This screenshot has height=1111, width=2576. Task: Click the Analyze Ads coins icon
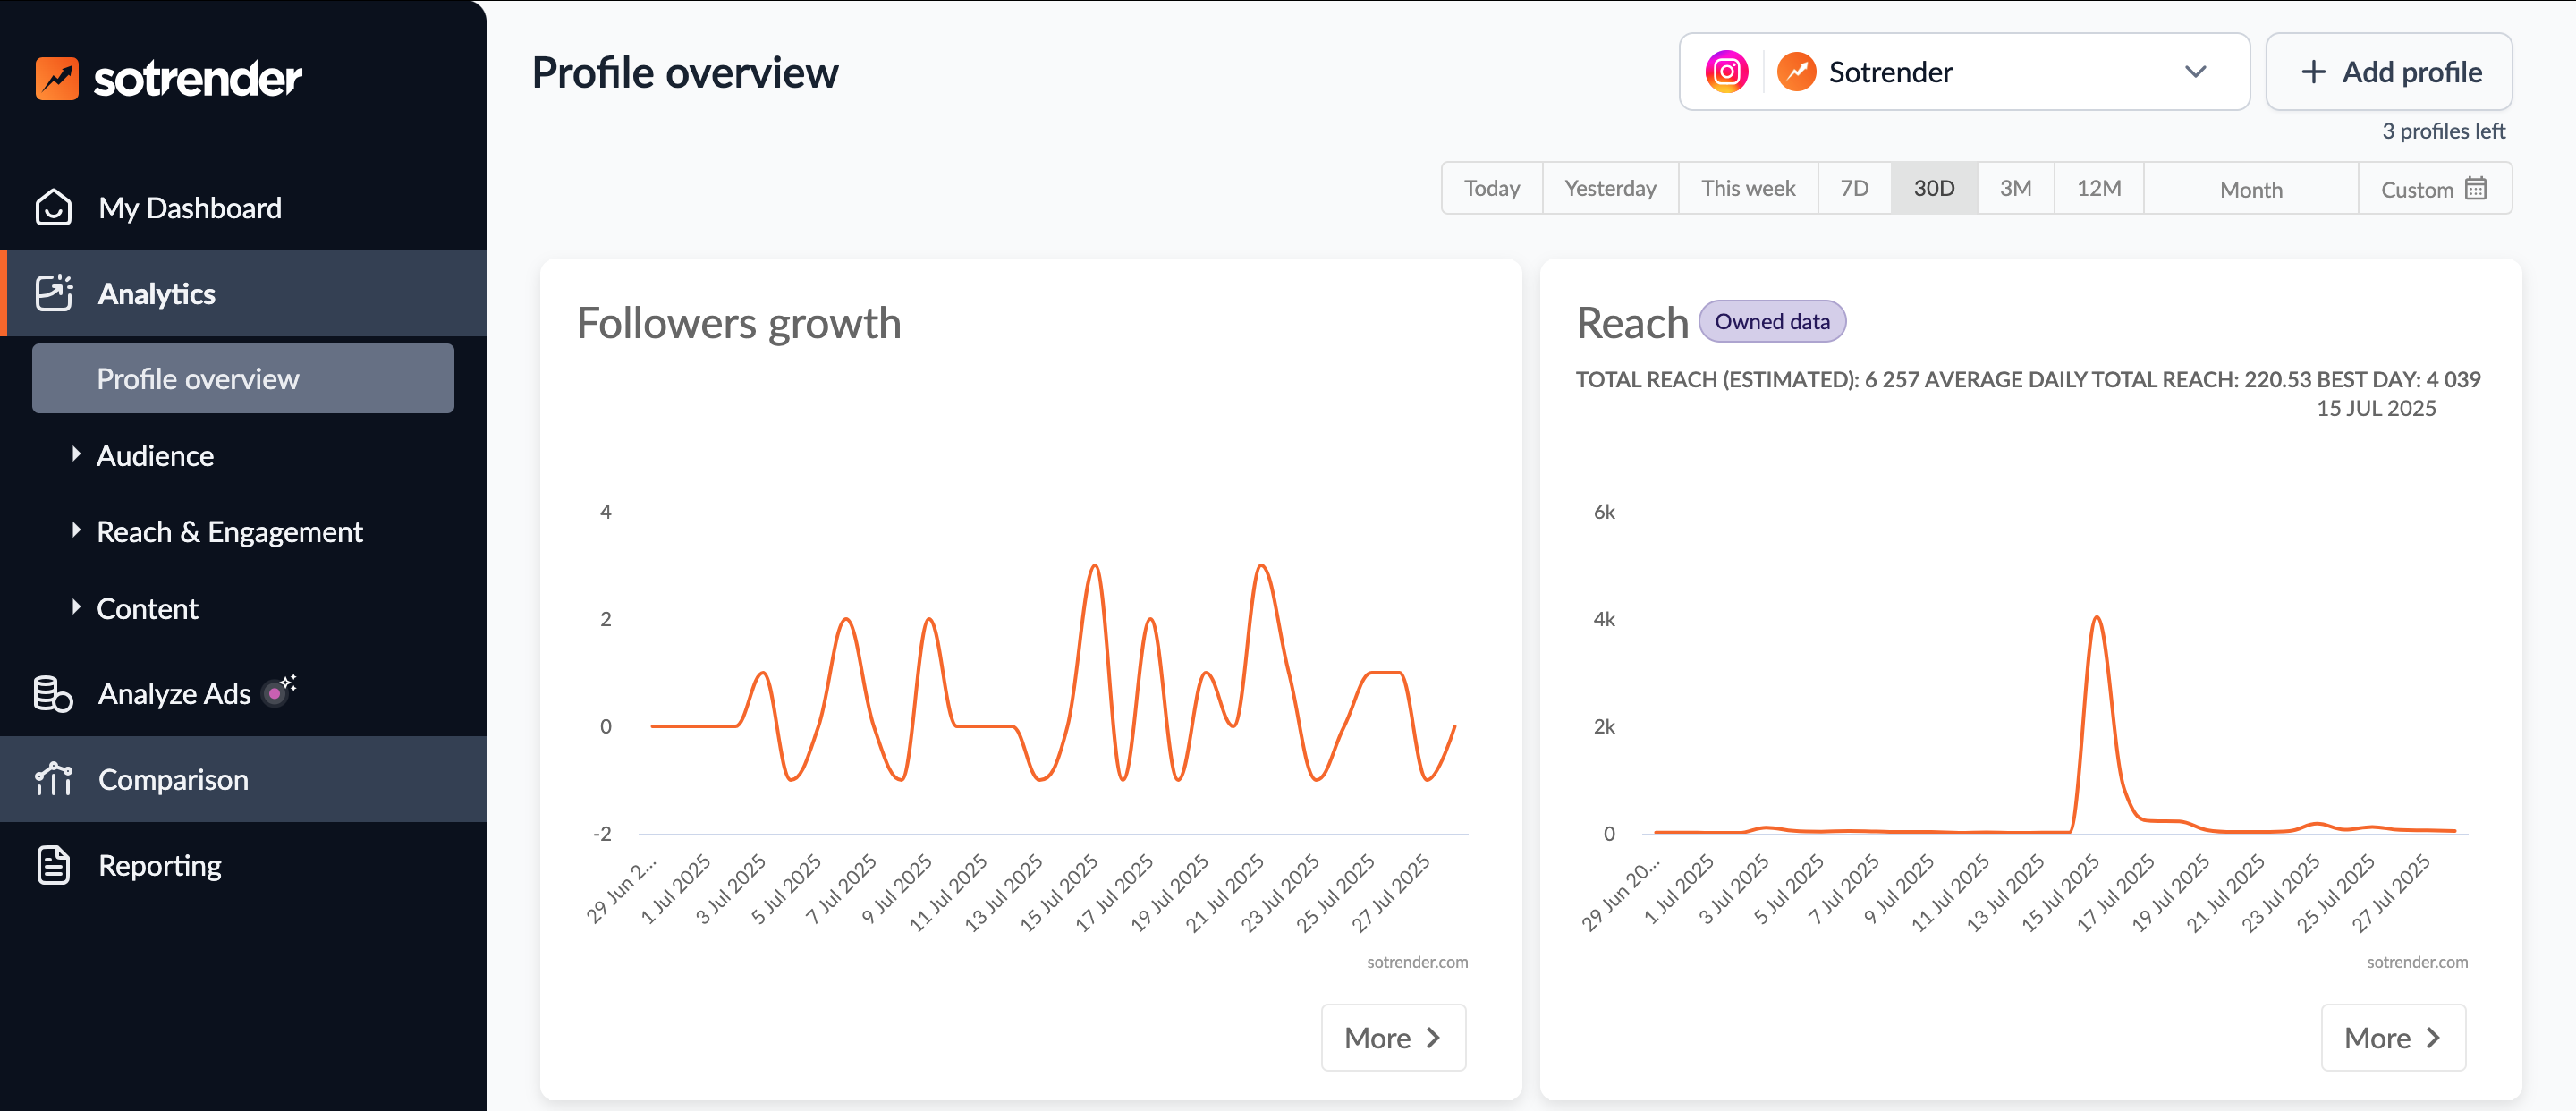(53, 693)
